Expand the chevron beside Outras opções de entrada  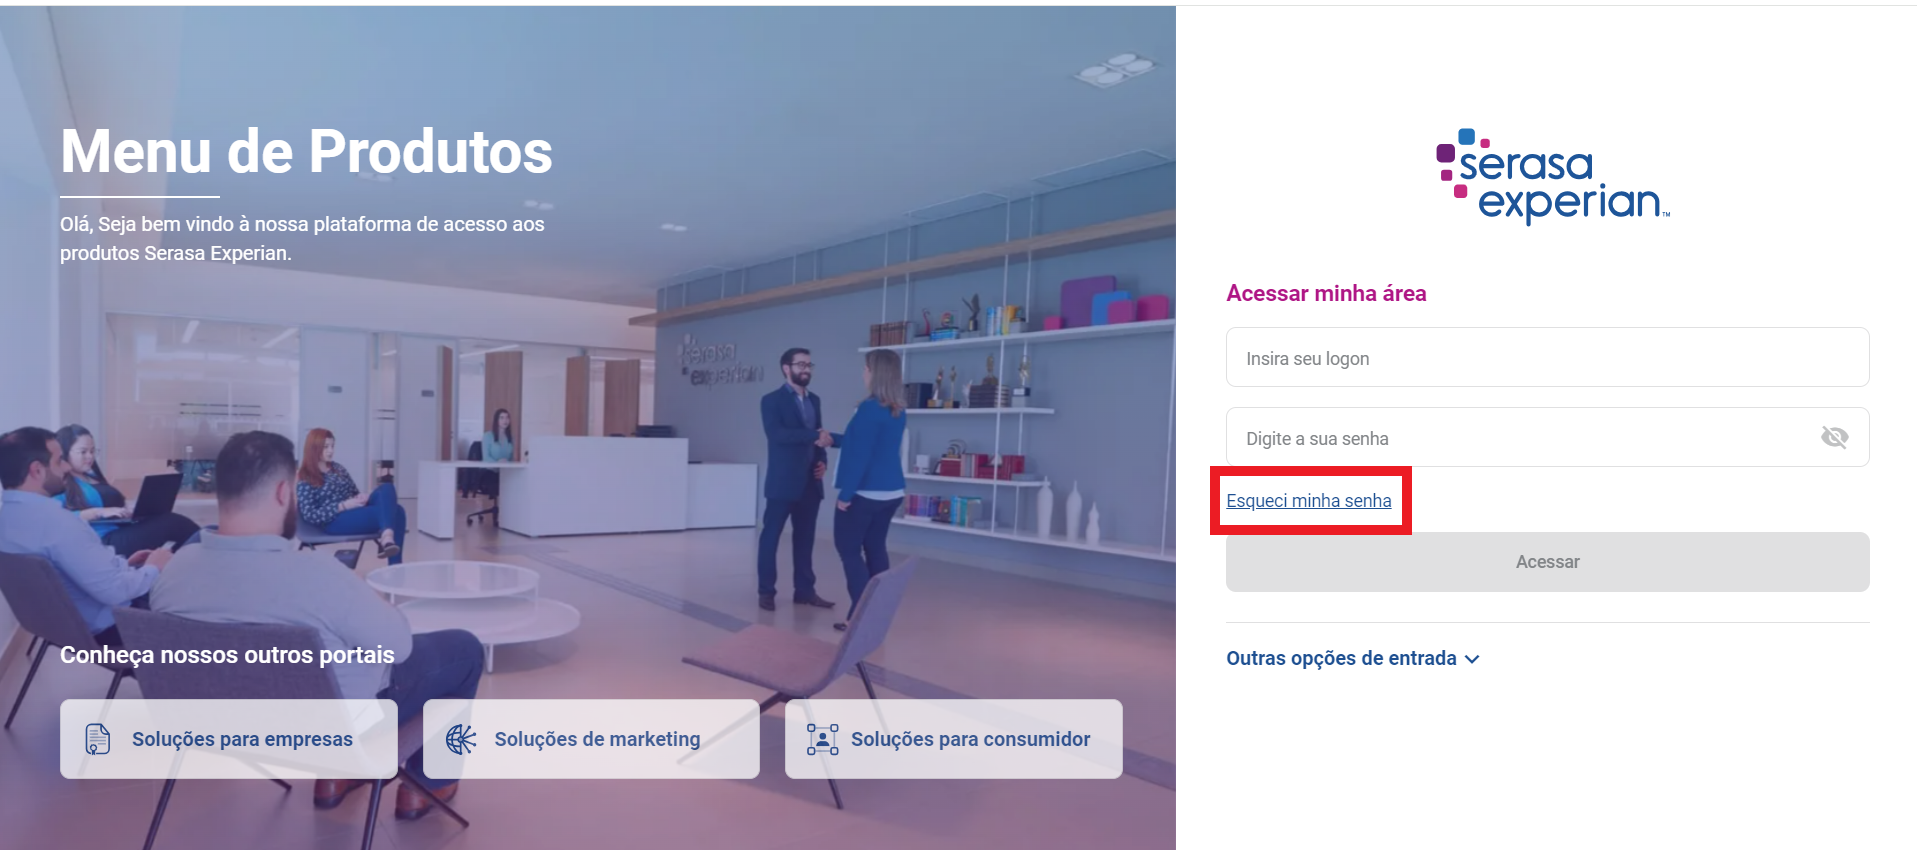(1472, 659)
